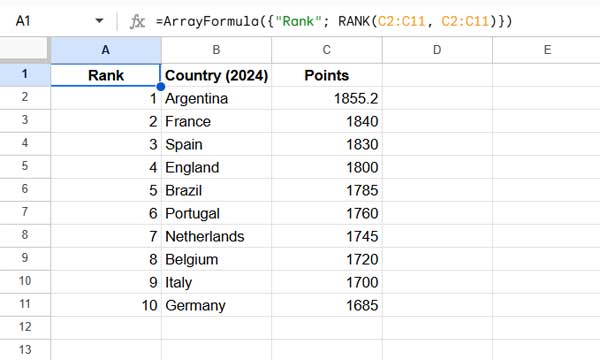Select the Germany cell

(x=216, y=305)
